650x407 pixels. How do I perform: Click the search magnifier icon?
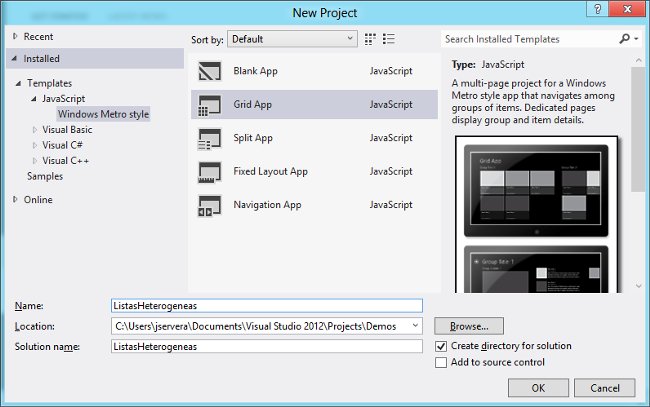(624, 39)
